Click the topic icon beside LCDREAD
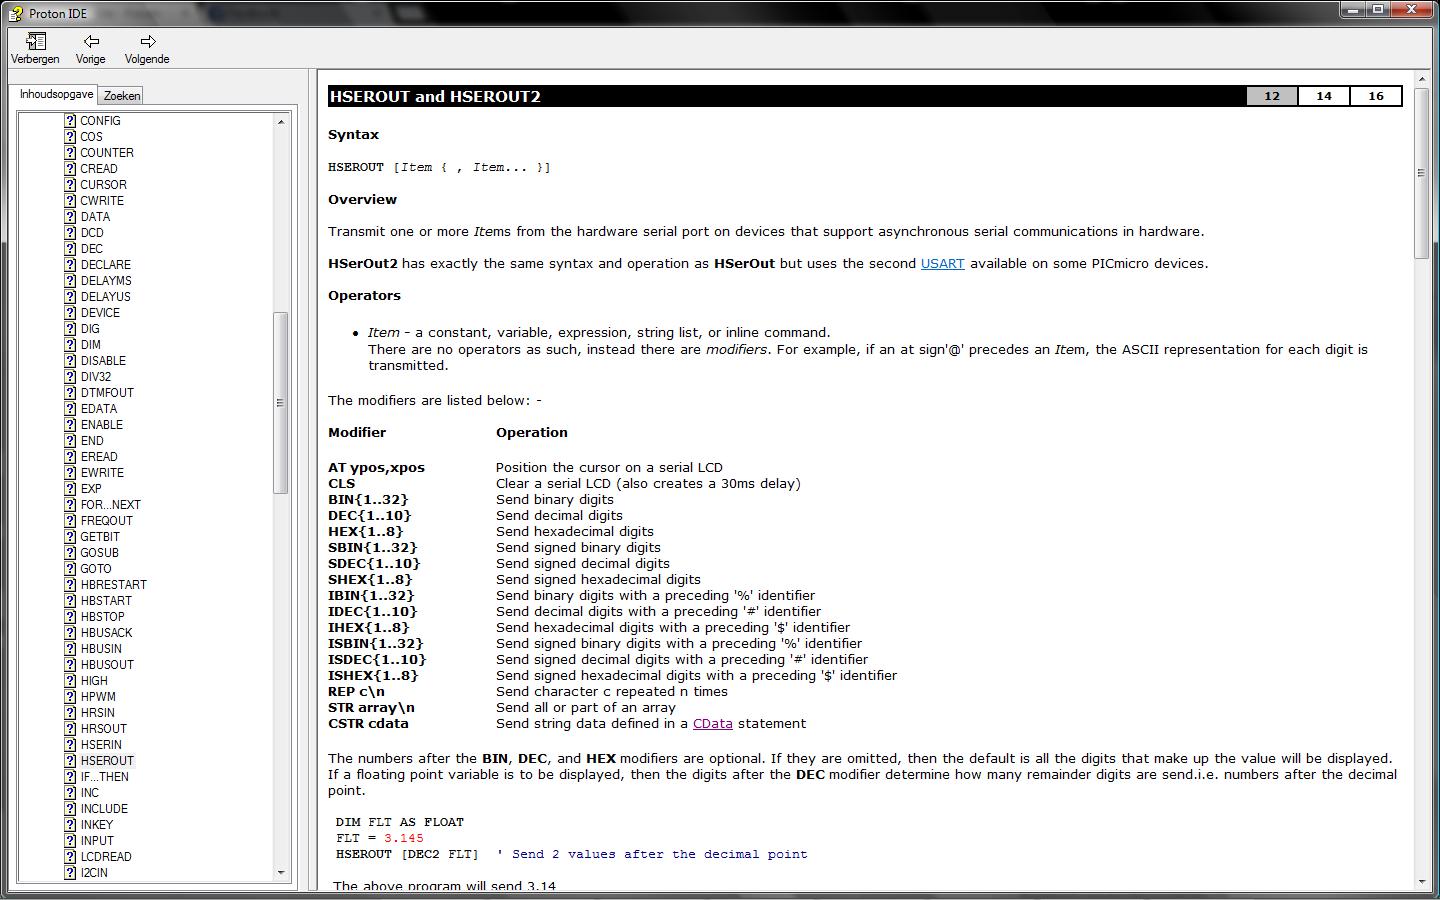1440x900 pixels. tap(70, 857)
